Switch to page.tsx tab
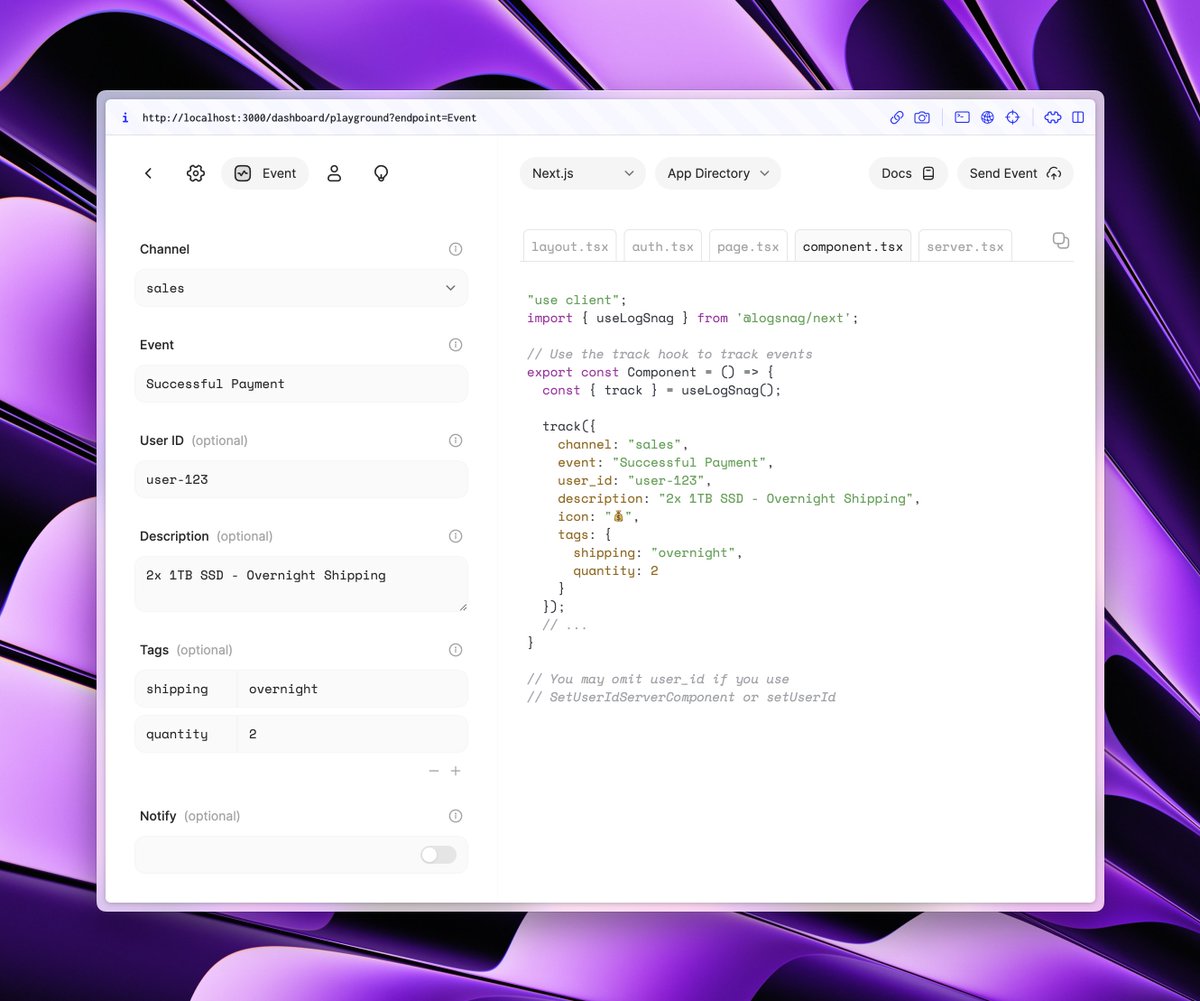This screenshot has height=1001, width=1200. 748,246
